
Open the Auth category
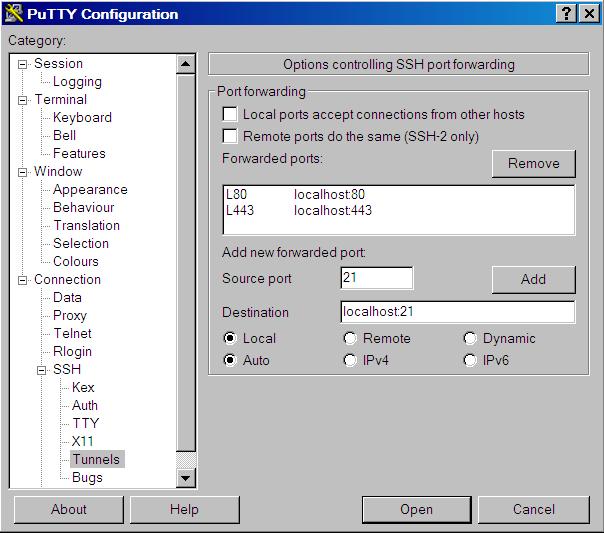(x=85, y=406)
